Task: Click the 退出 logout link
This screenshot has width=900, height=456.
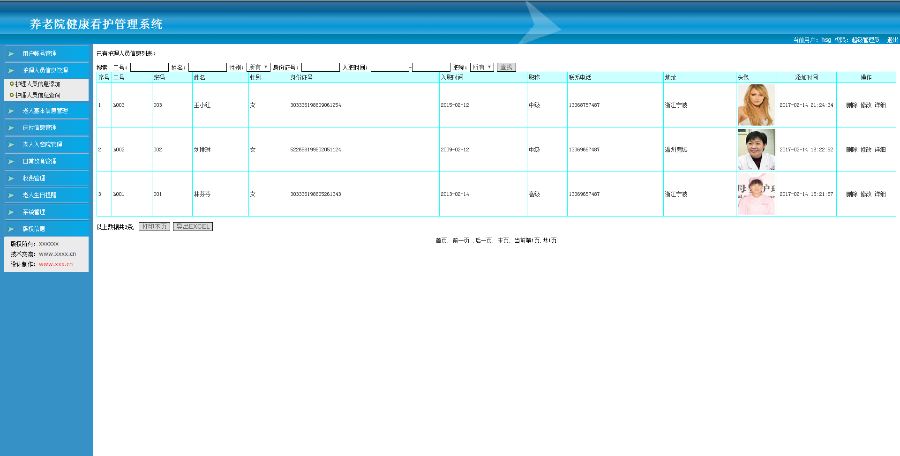Action: coord(892,40)
